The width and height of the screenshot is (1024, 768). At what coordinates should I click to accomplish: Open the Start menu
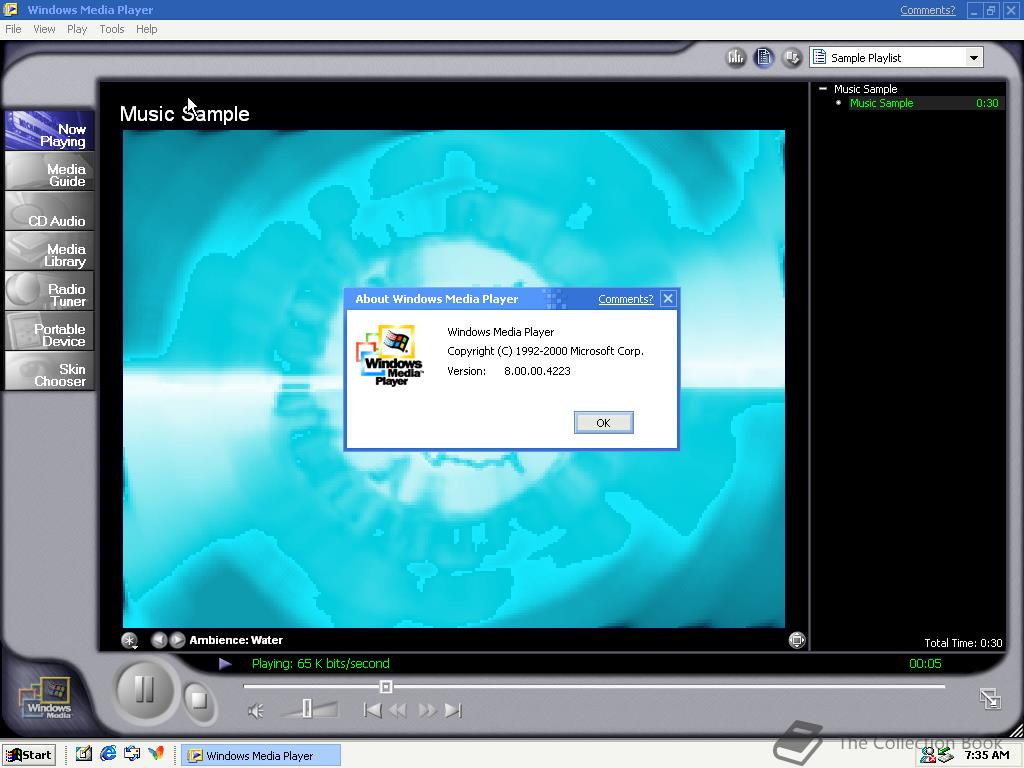point(29,755)
